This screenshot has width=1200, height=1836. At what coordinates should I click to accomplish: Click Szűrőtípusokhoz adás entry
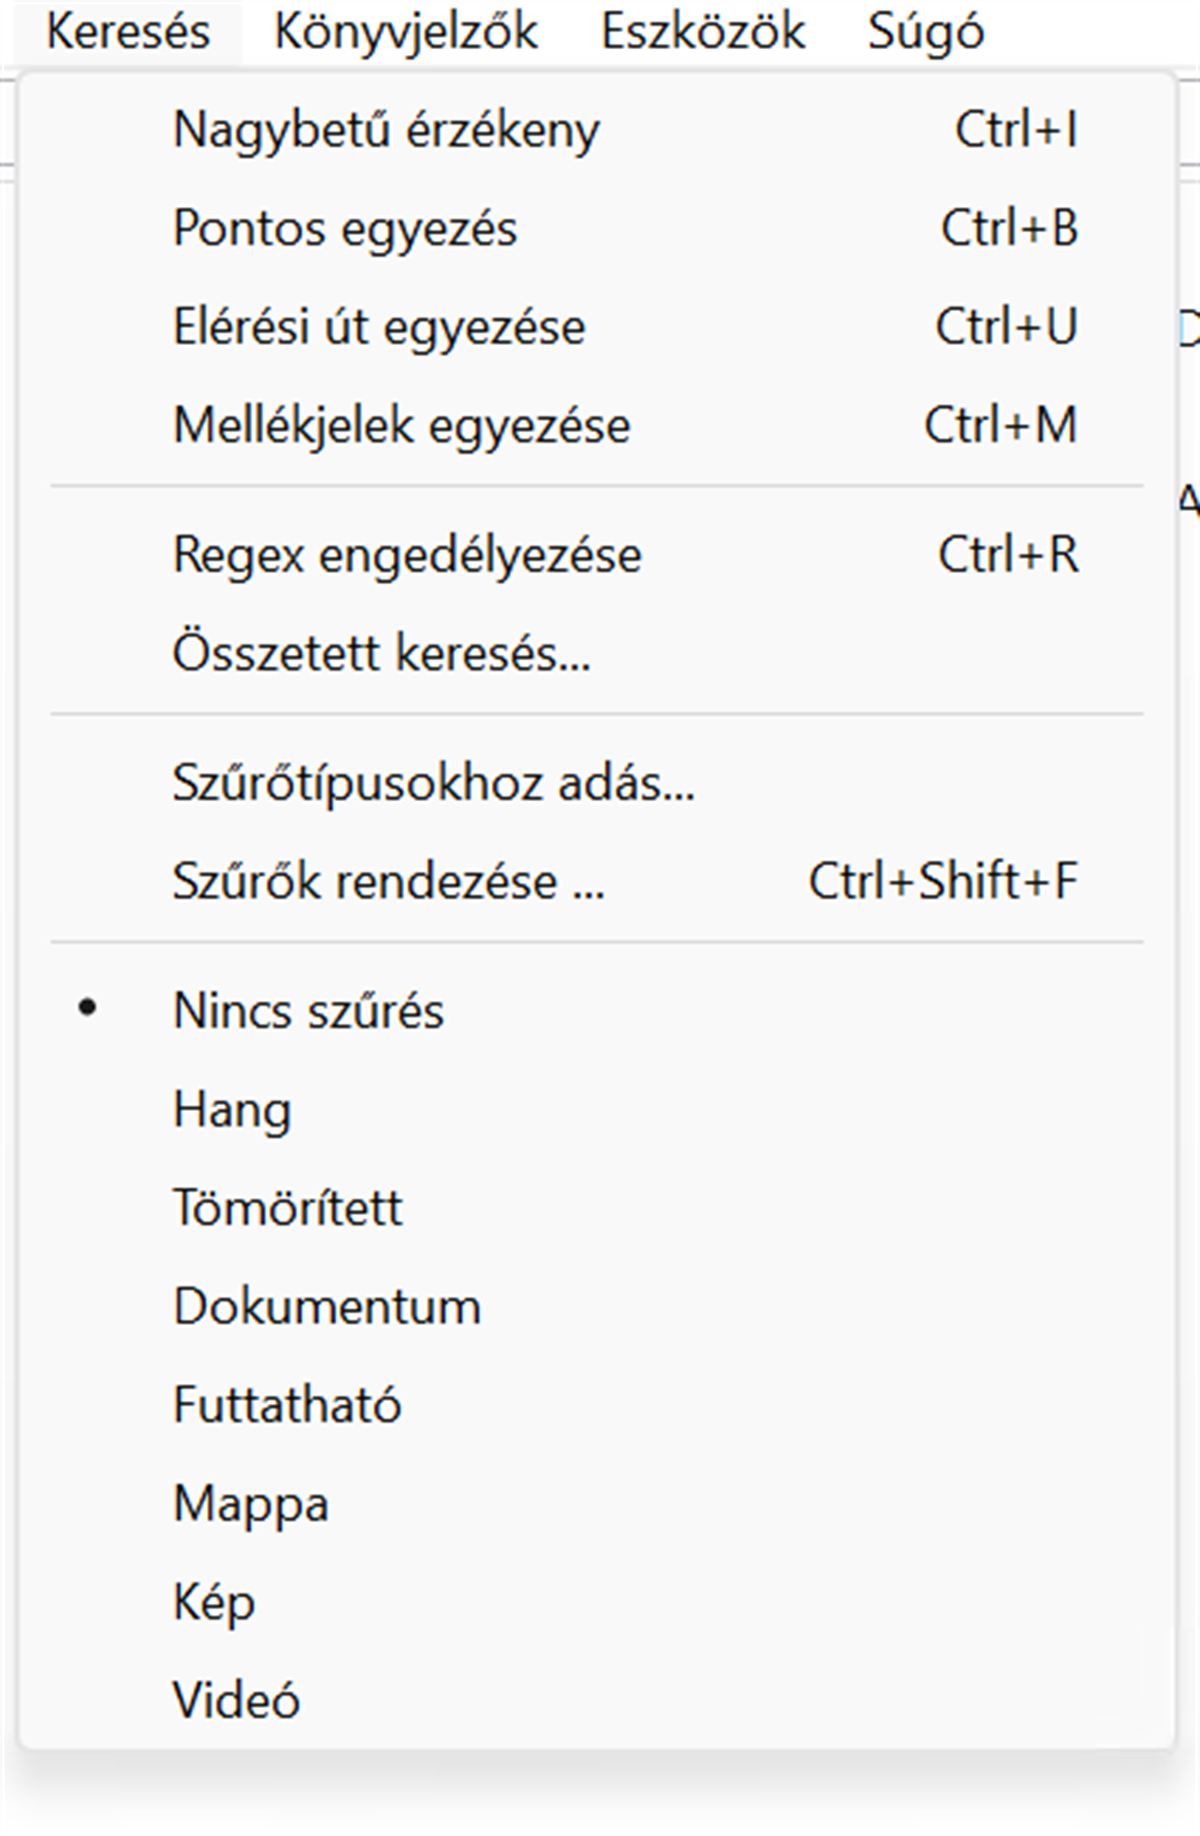433,782
